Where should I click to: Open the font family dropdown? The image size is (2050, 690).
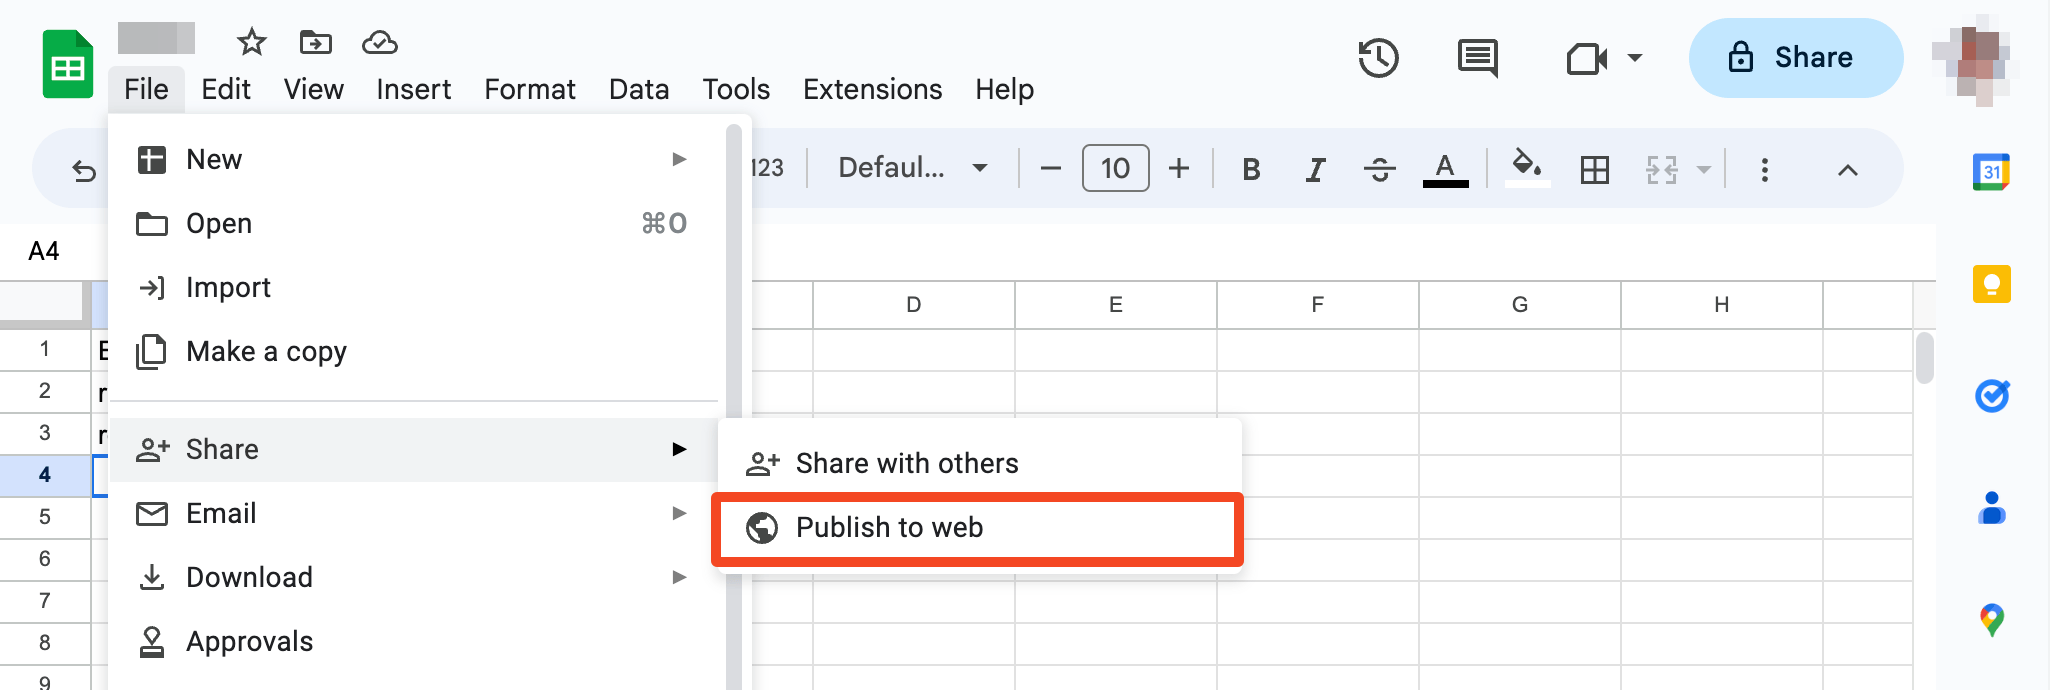912,168
